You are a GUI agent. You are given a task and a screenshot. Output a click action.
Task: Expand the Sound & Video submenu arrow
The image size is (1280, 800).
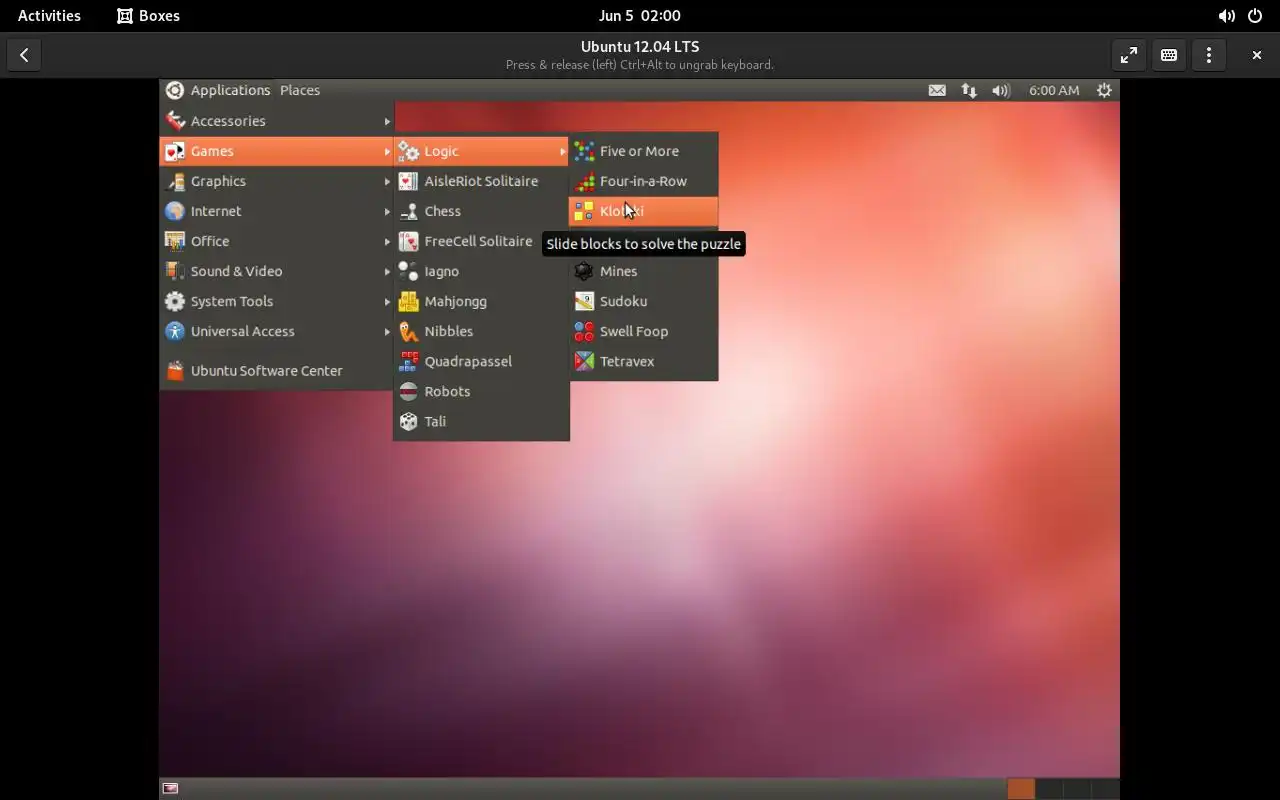(x=387, y=271)
